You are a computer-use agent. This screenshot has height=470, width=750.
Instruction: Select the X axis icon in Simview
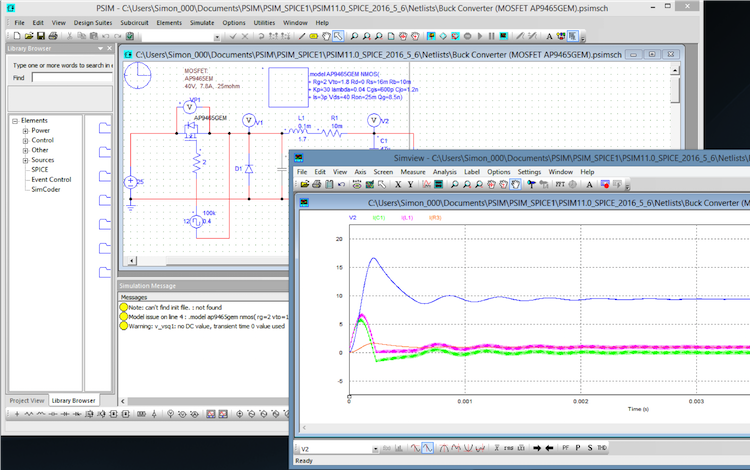(x=397, y=185)
